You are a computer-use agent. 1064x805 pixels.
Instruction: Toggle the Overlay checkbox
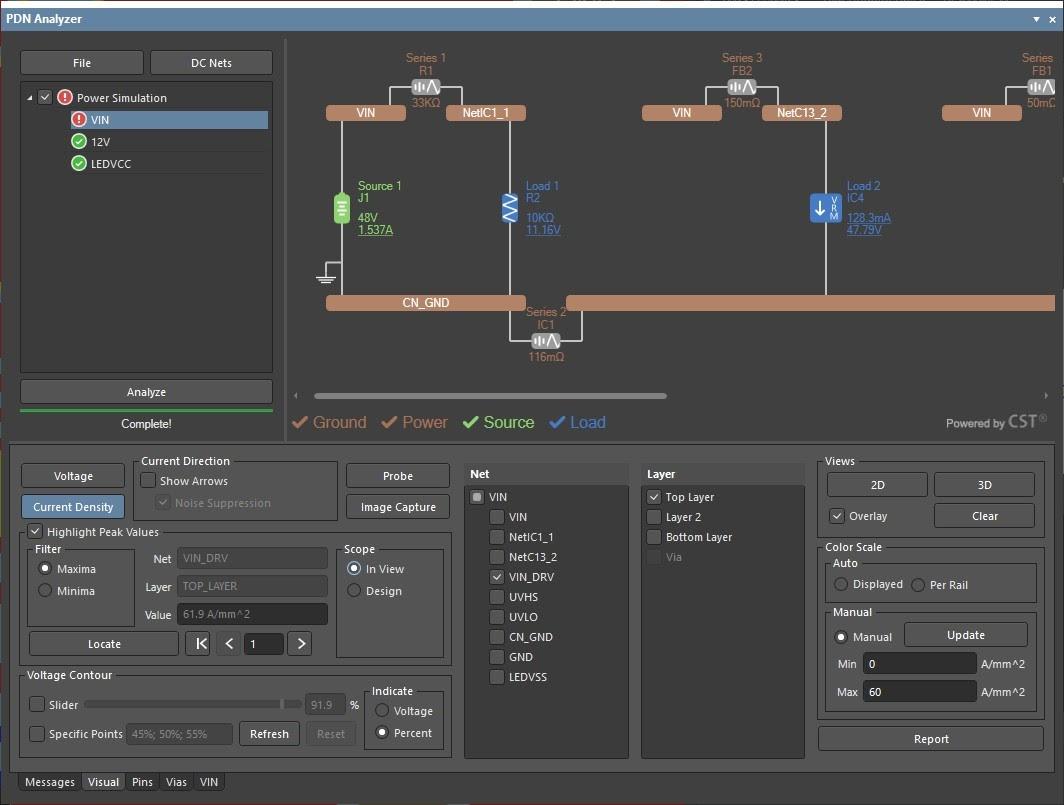pyautogui.click(x=837, y=516)
